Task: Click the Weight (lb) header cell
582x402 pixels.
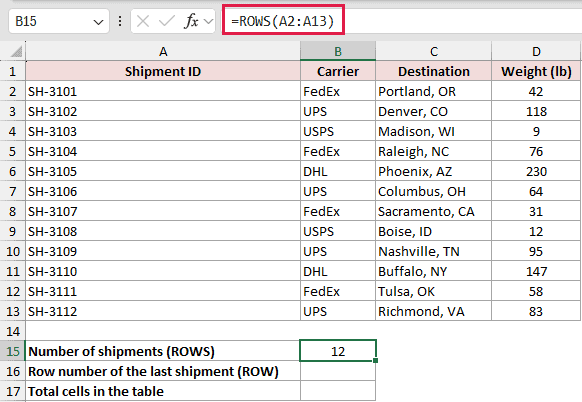Action: (536, 71)
